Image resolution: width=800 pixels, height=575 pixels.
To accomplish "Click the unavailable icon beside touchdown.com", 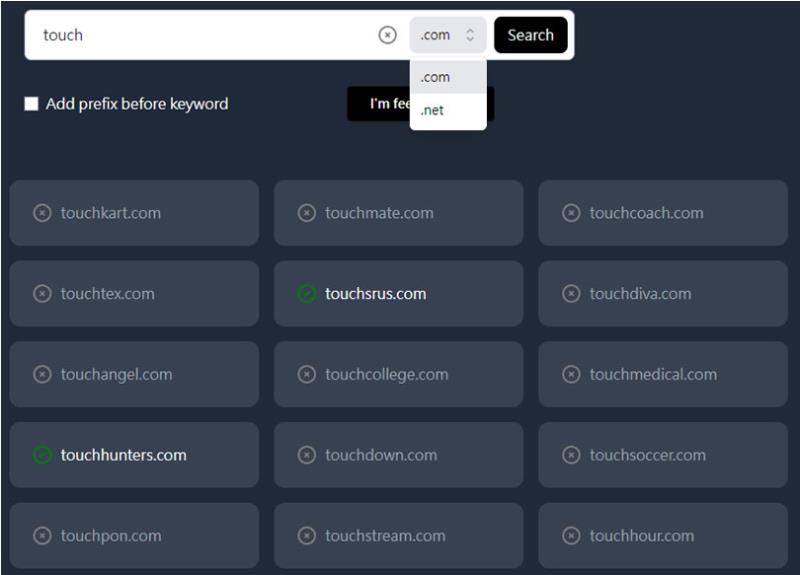I will (307, 455).
